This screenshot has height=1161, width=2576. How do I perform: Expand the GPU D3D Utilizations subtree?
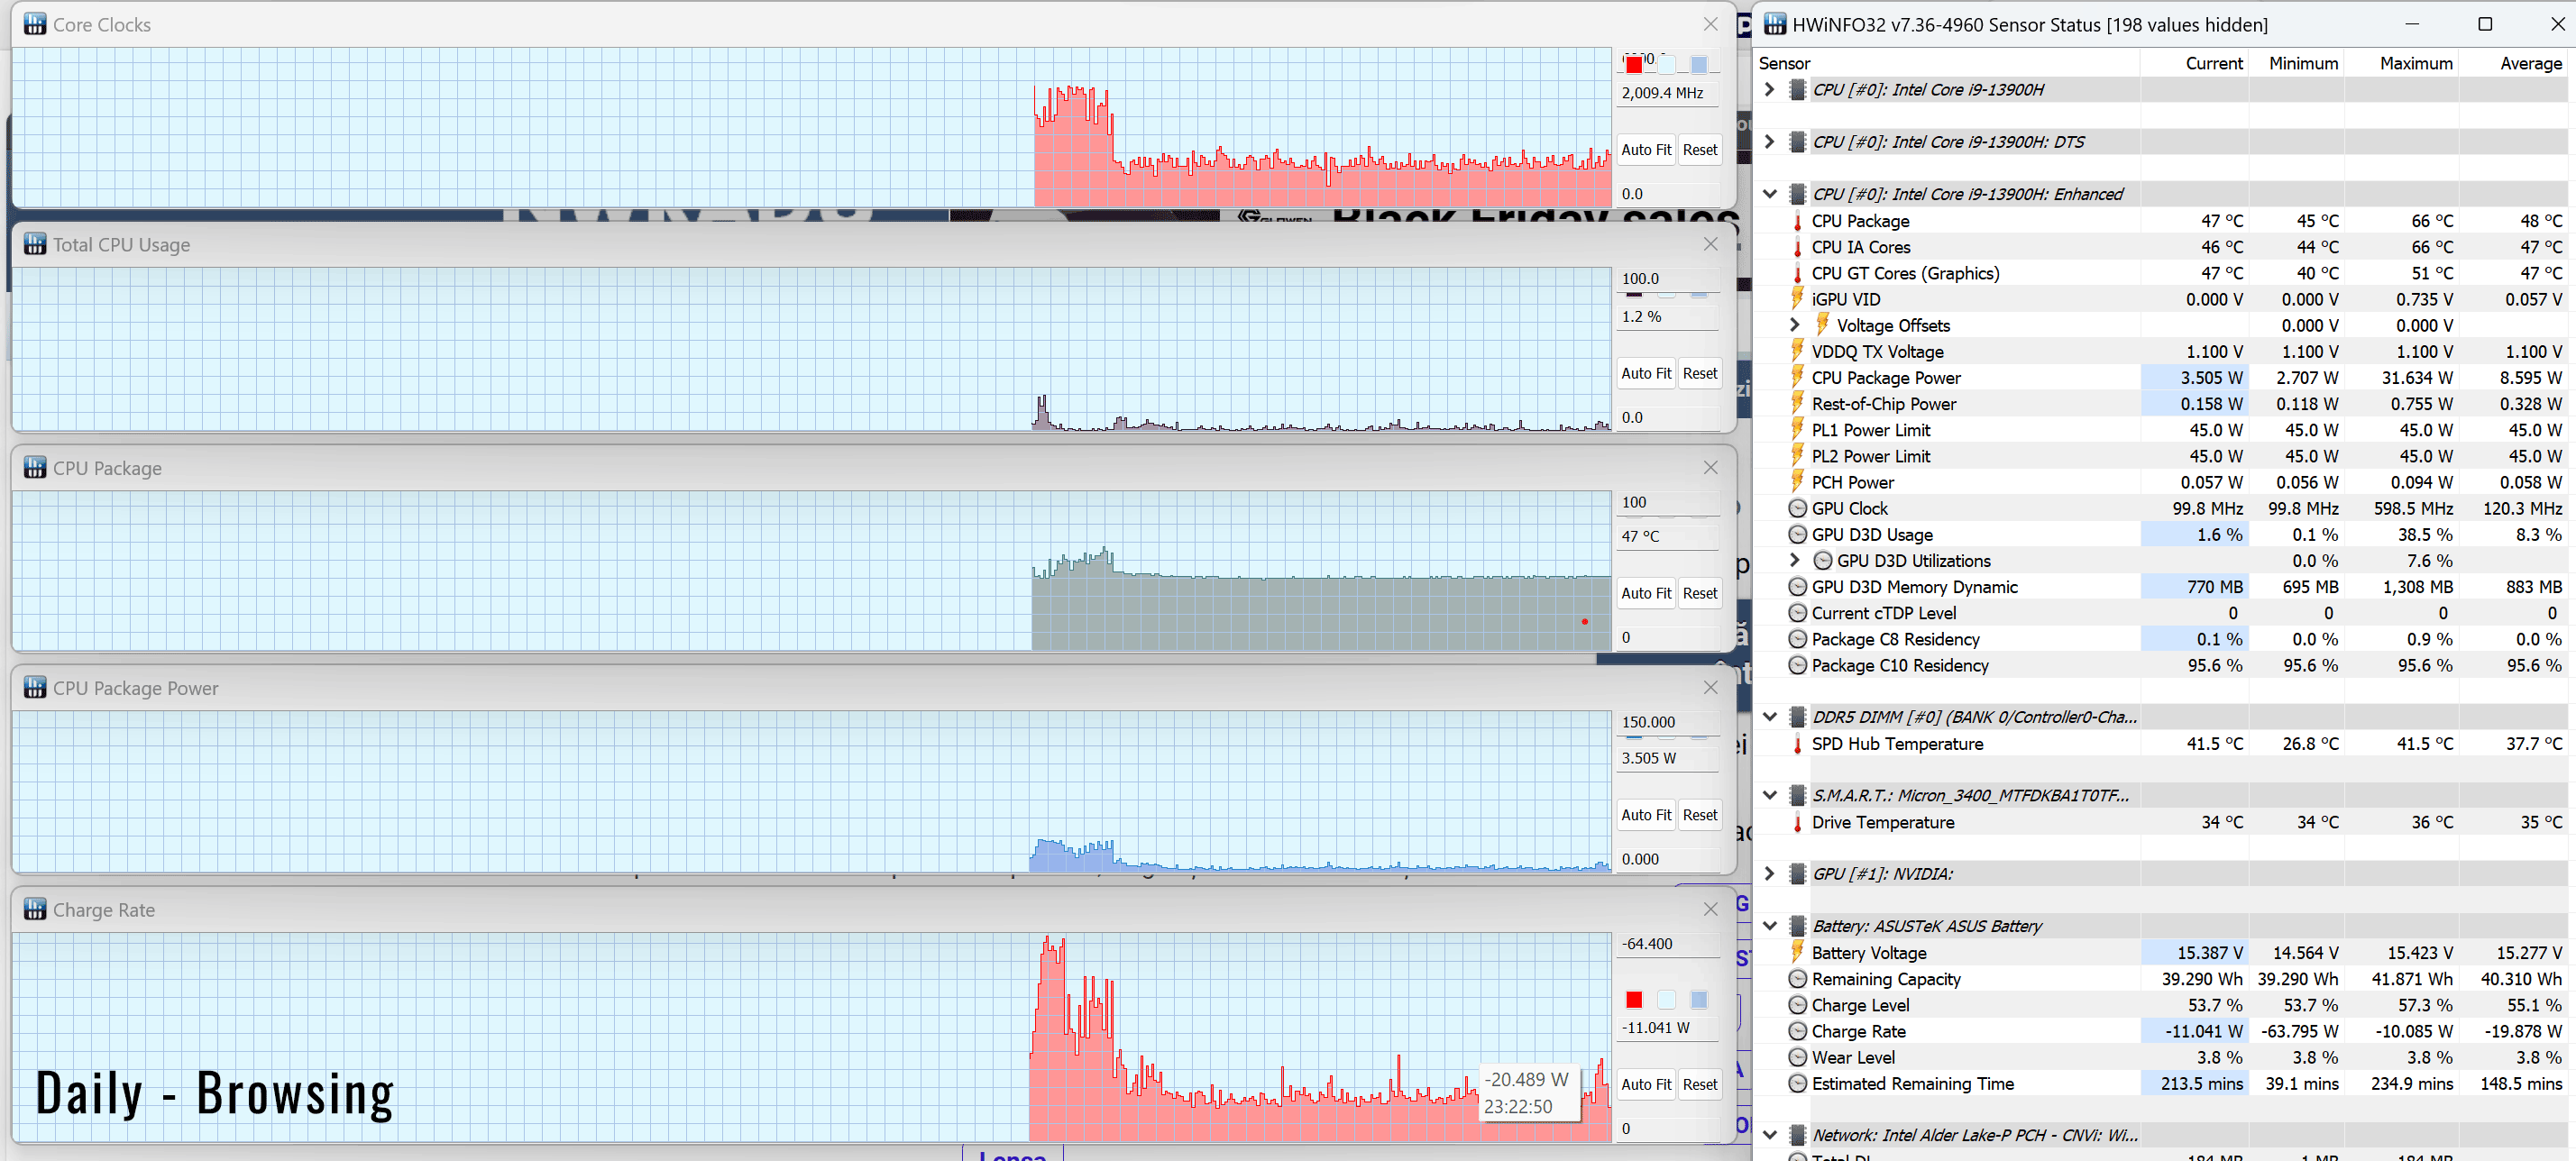(x=1795, y=561)
